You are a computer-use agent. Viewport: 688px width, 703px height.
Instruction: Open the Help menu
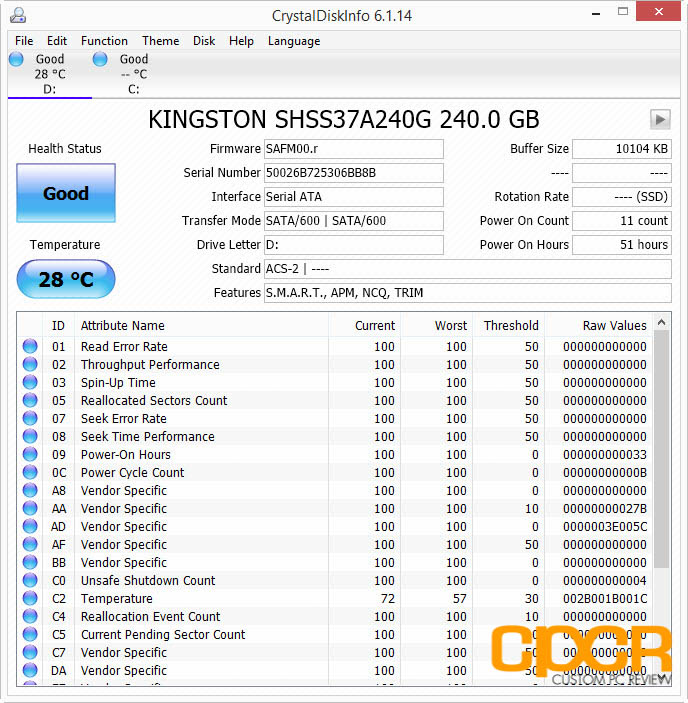coord(241,41)
